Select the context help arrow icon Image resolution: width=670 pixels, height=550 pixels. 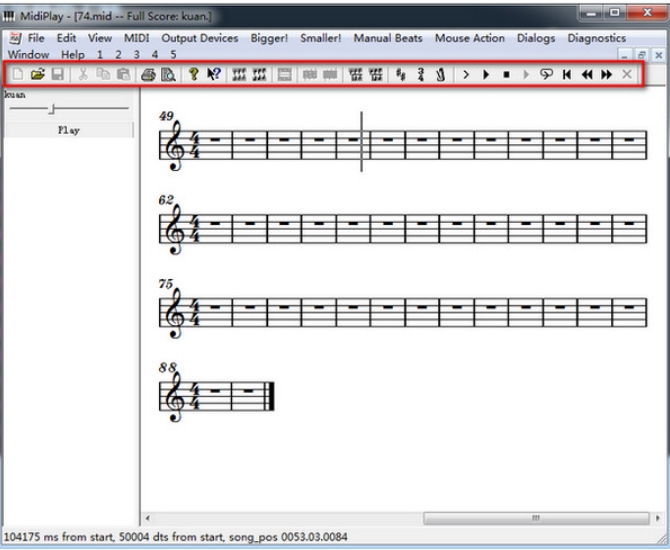pos(213,75)
